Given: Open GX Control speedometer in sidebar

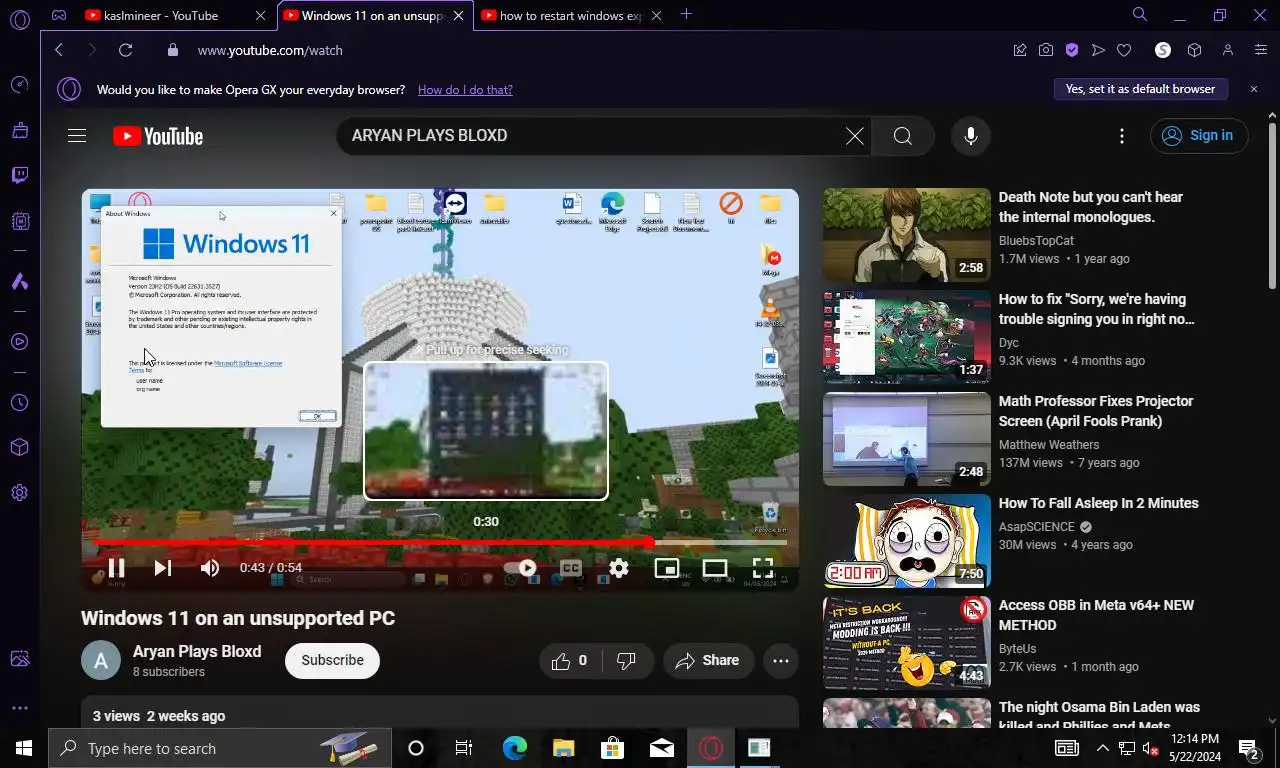Looking at the screenshot, I should pos(19,85).
